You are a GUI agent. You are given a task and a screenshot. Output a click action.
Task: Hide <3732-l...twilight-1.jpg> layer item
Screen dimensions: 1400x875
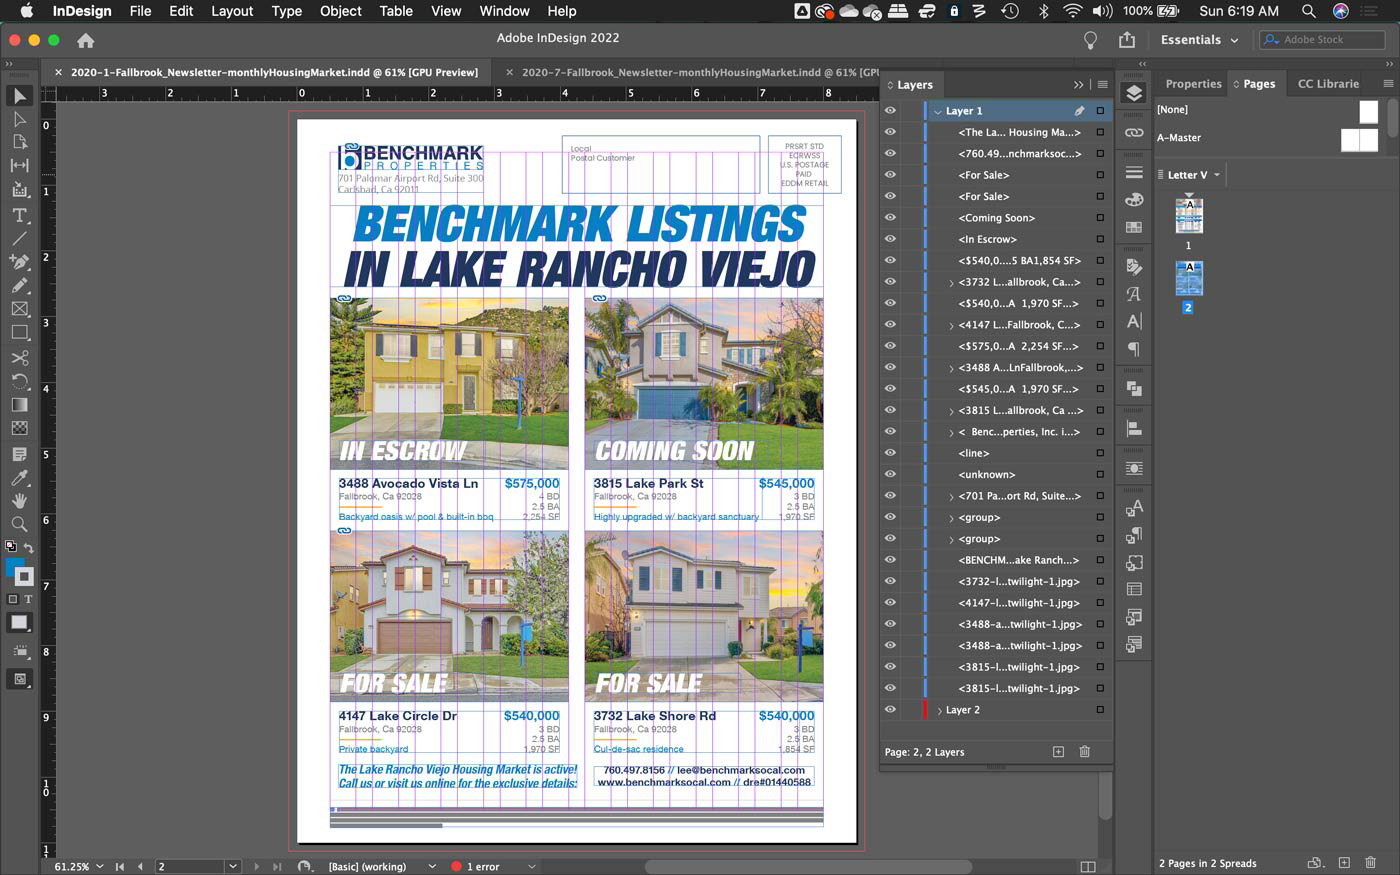pos(890,581)
